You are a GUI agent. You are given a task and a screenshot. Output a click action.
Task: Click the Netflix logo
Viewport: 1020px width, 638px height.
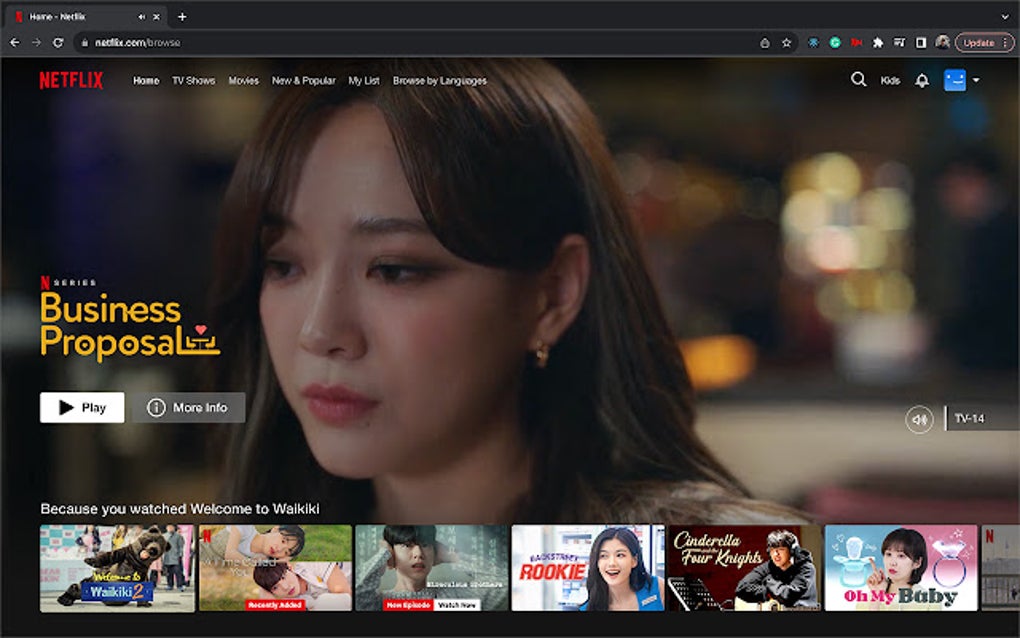(72, 79)
